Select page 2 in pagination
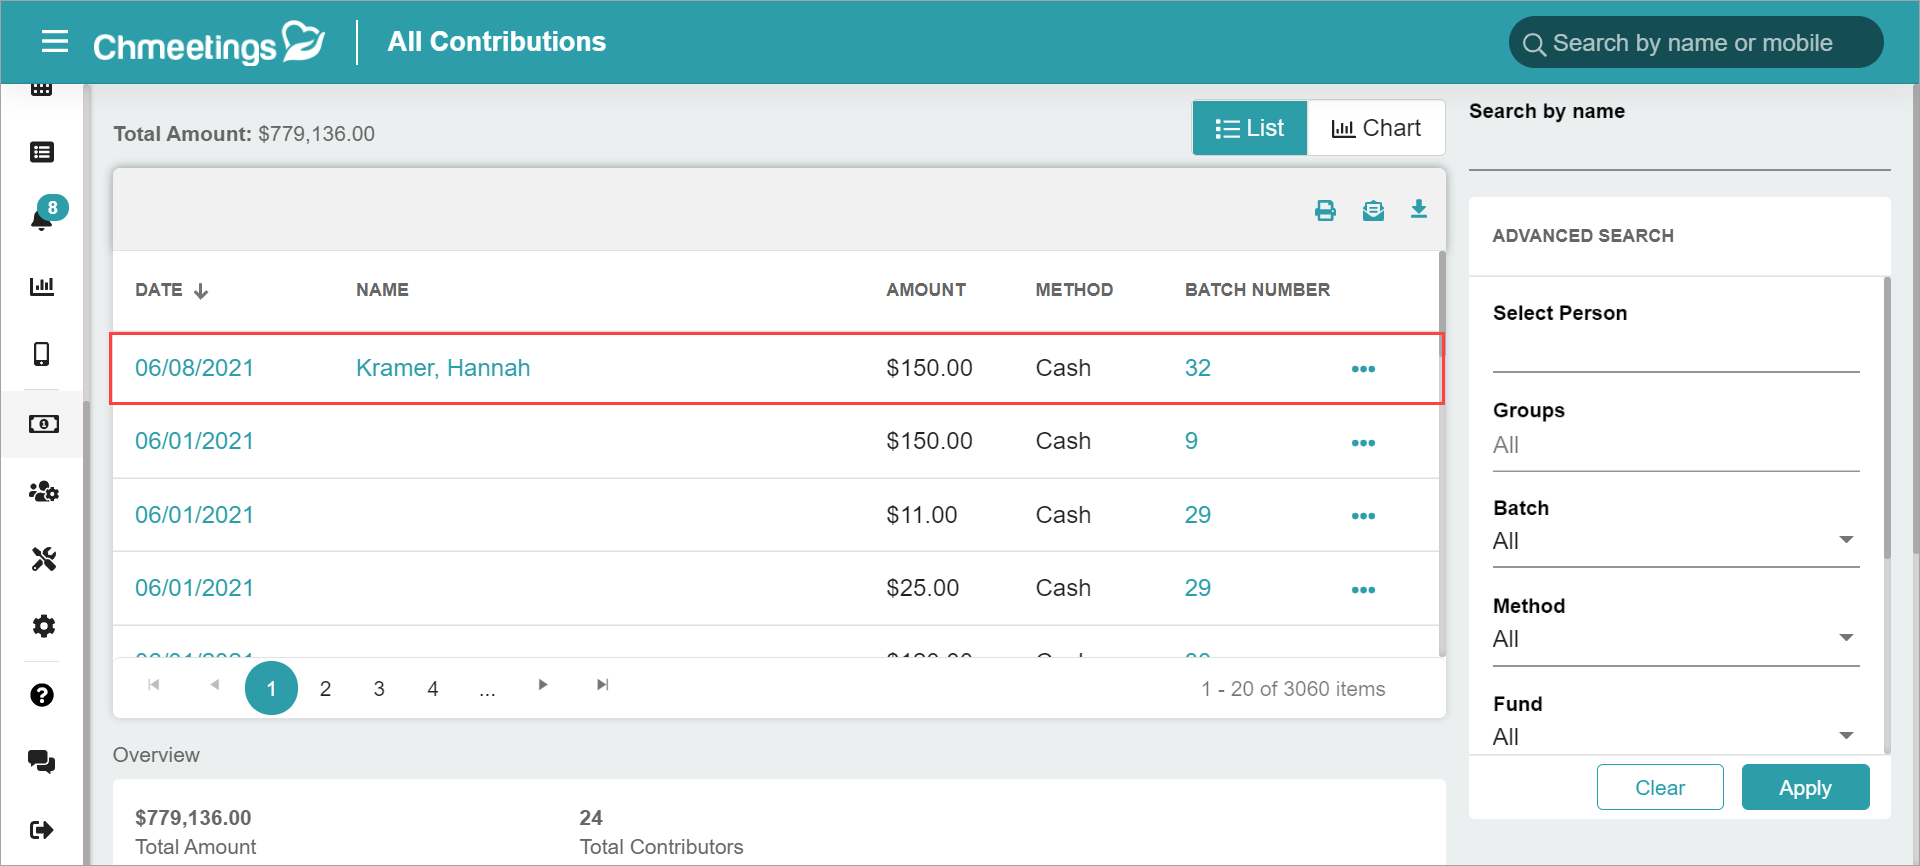Screen dimensions: 1920x866 pos(325,688)
